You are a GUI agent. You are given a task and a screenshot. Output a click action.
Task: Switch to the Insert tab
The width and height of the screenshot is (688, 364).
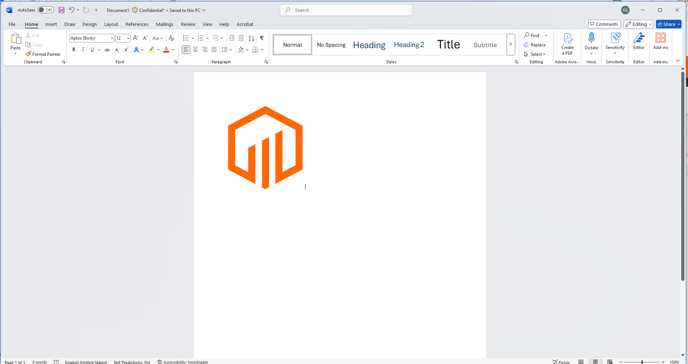[x=51, y=24]
